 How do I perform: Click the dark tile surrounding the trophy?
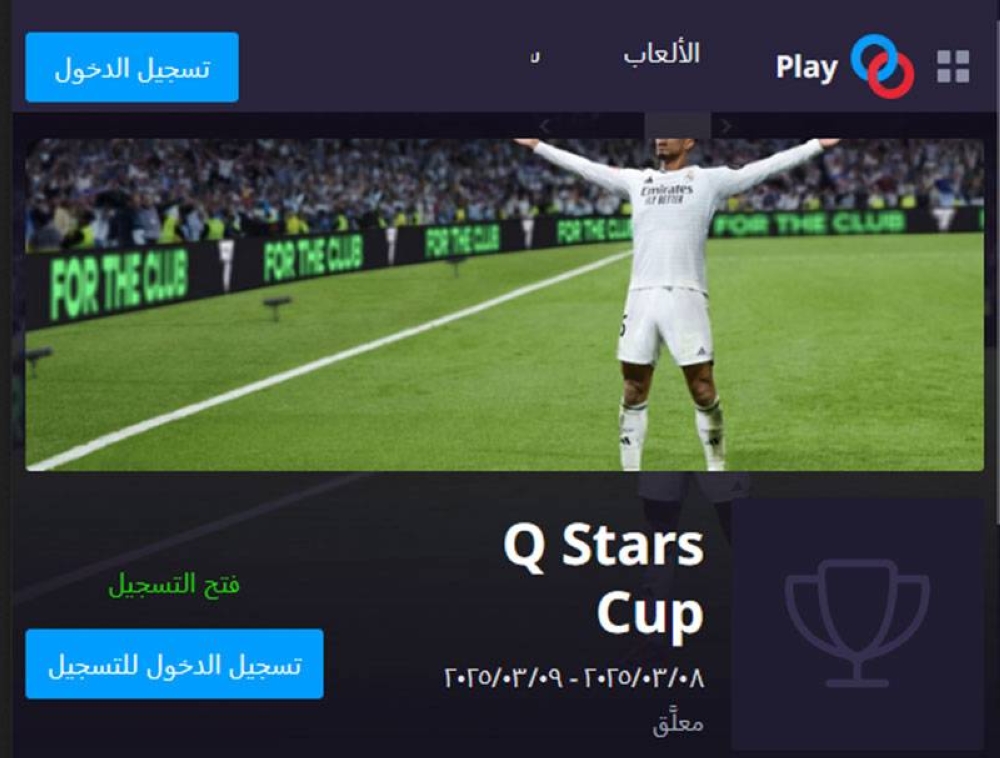pos(858,623)
